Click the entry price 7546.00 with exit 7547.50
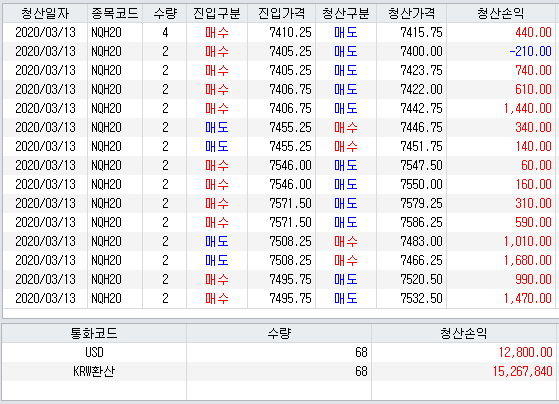 tap(290, 165)
